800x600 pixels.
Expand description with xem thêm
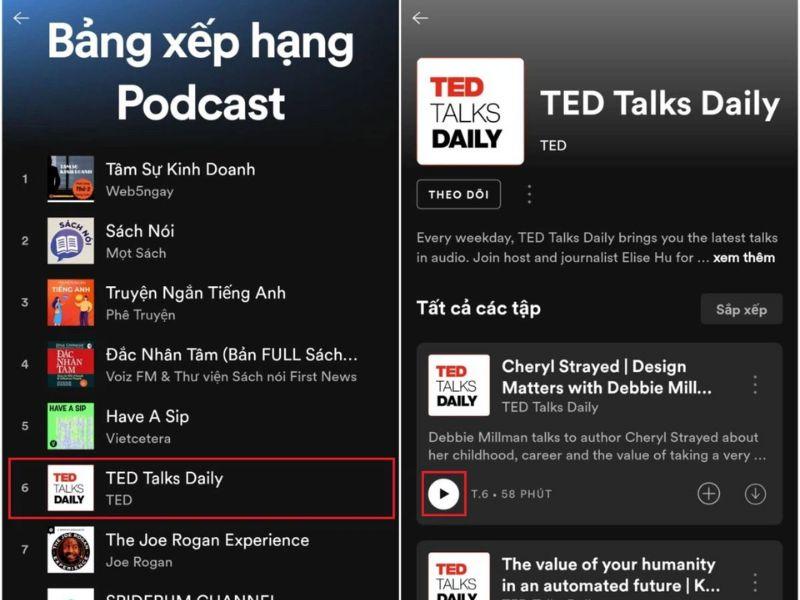[744, 257]
